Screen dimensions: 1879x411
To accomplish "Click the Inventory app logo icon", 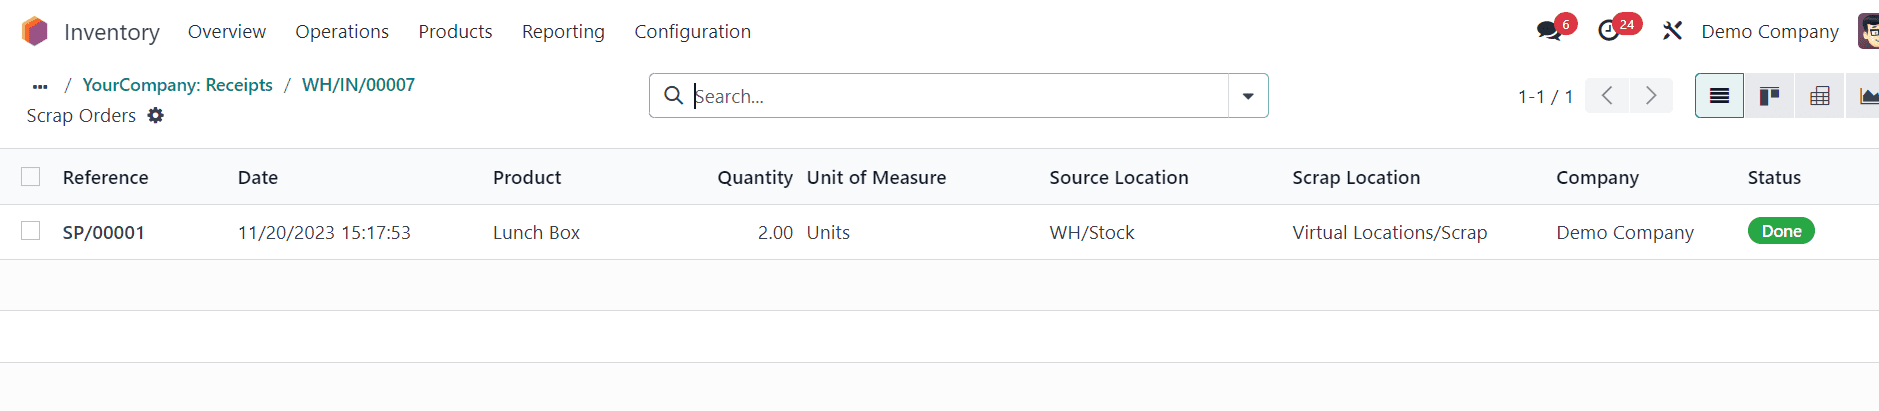I will (35, 32).
